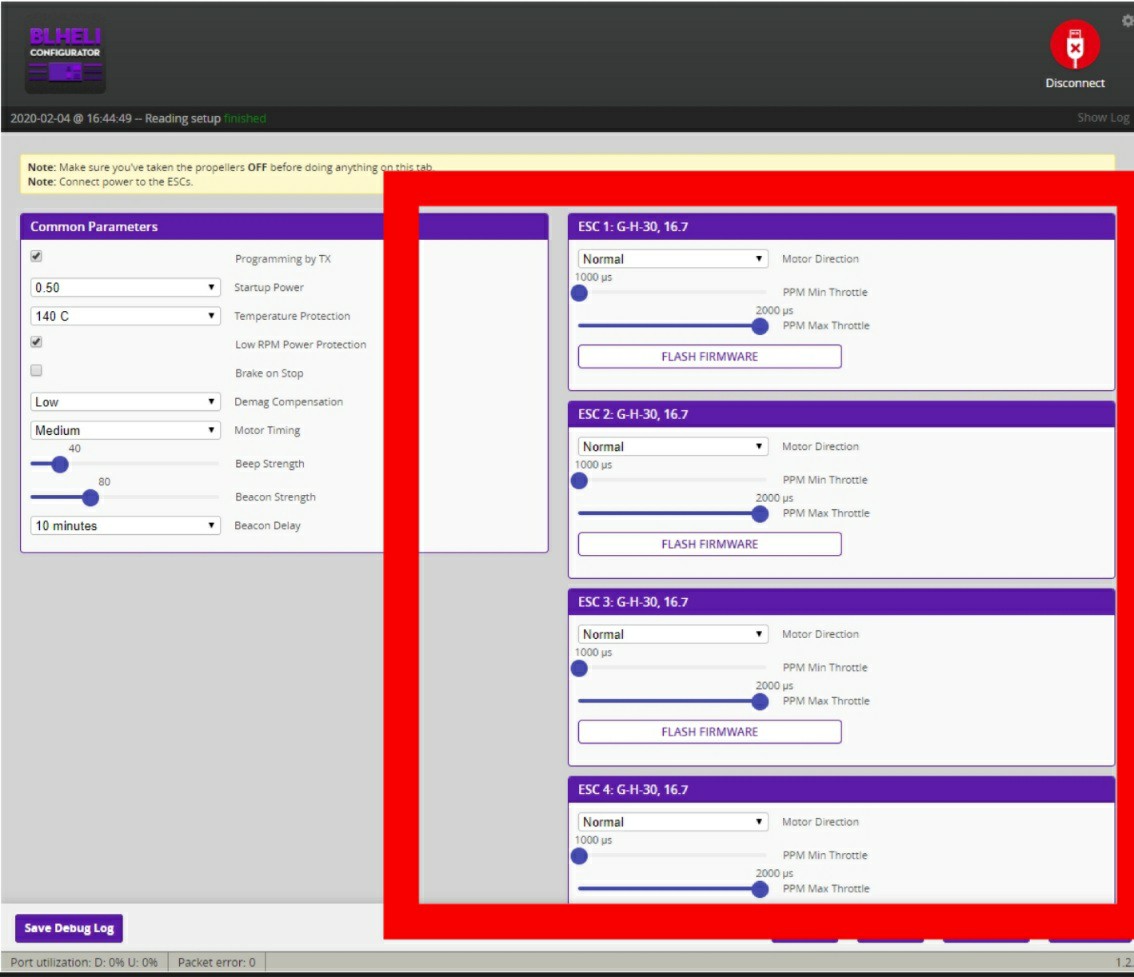Click the Port utilization status text

click(x=84, y=963)
